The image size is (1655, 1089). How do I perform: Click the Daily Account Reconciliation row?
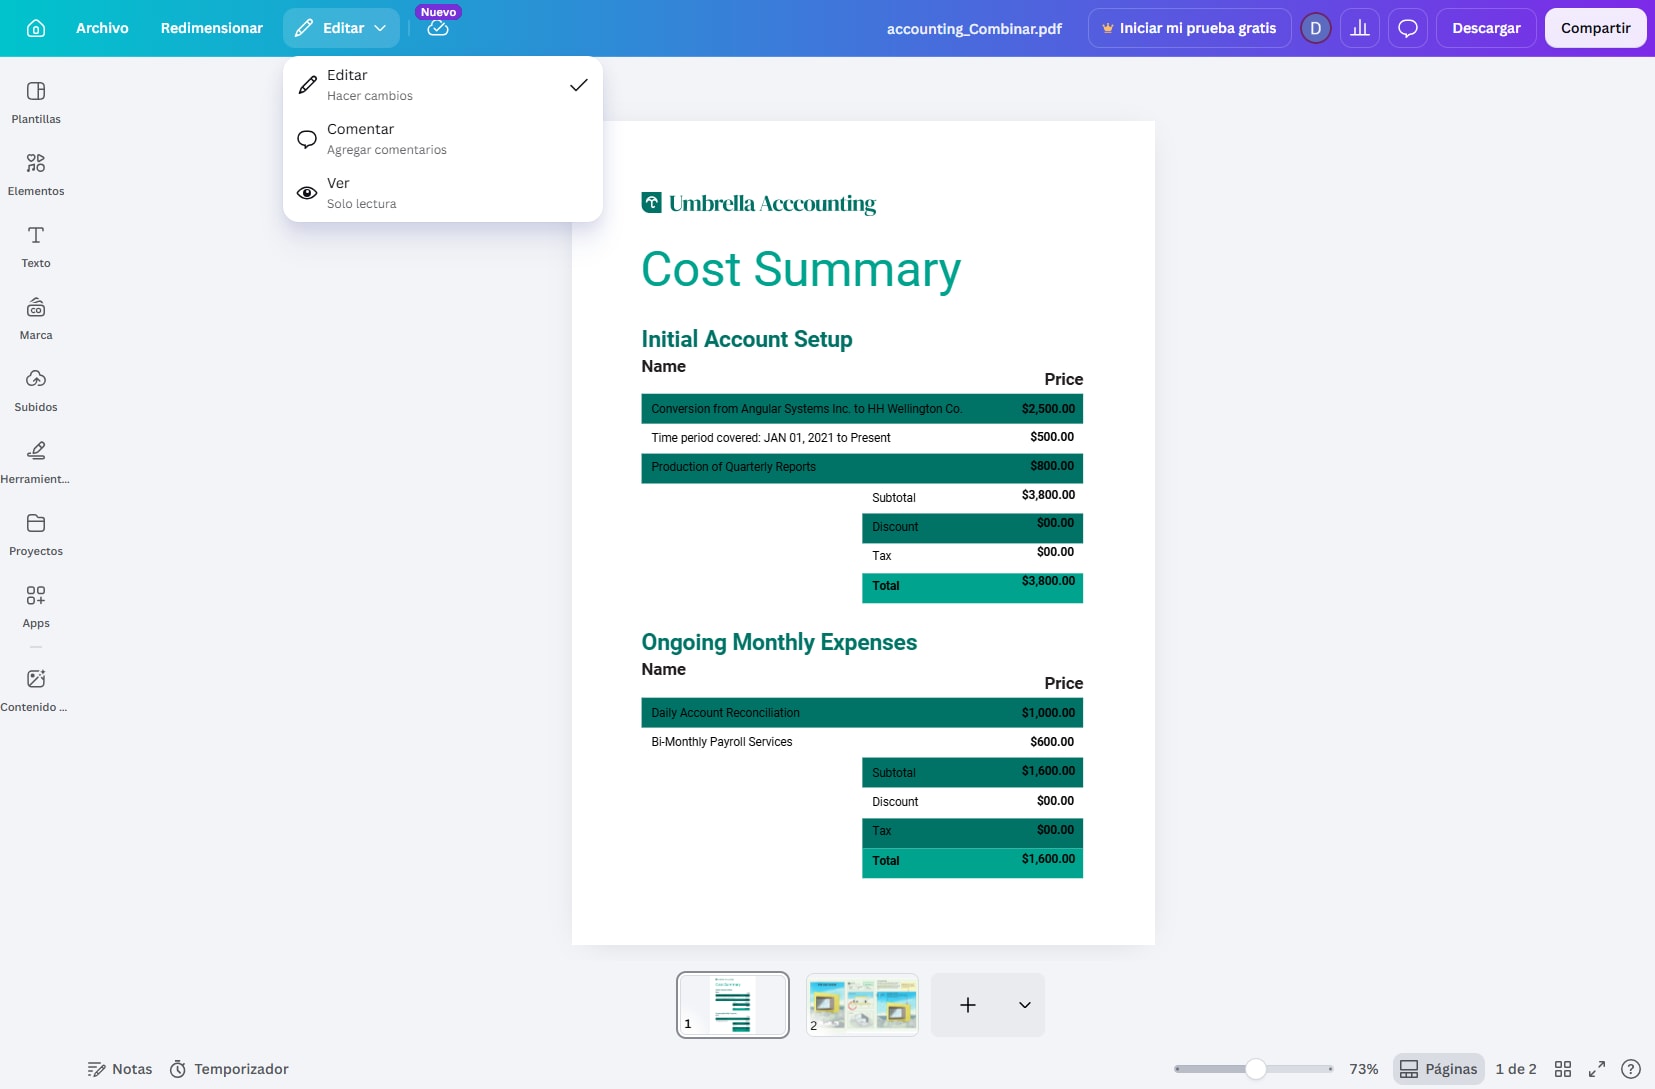862,713
